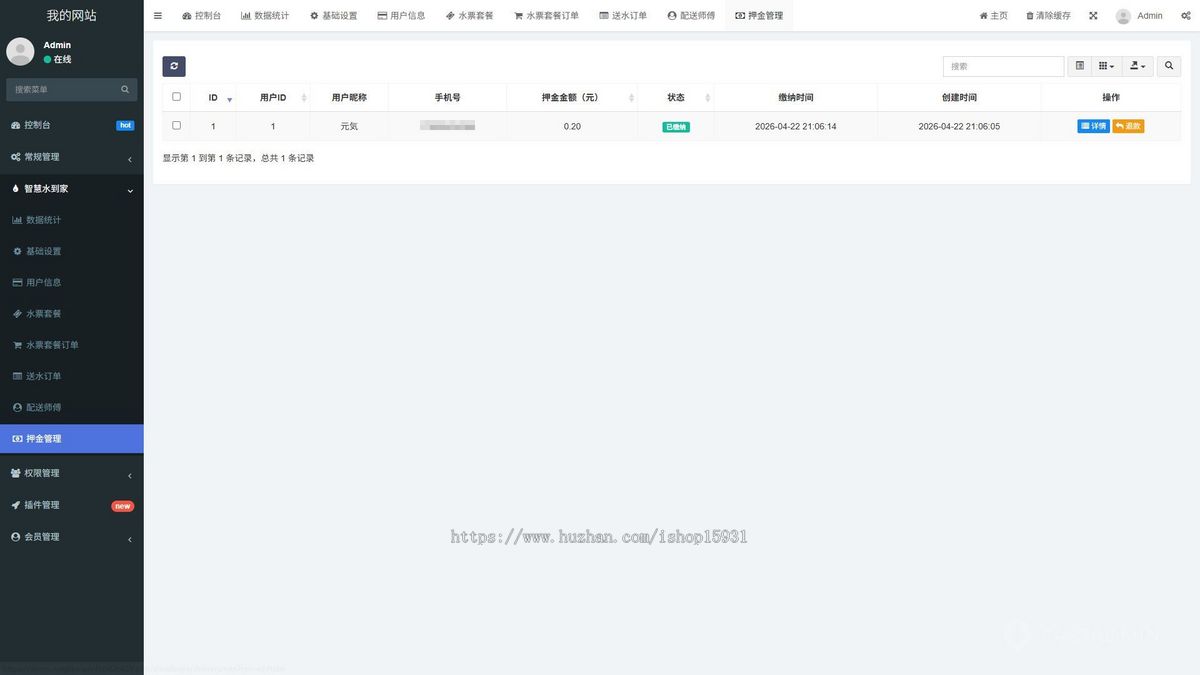Toggle table card view icon
Image resolution: width=1200 pixels, height=675 pixels.
(1079, 66)
